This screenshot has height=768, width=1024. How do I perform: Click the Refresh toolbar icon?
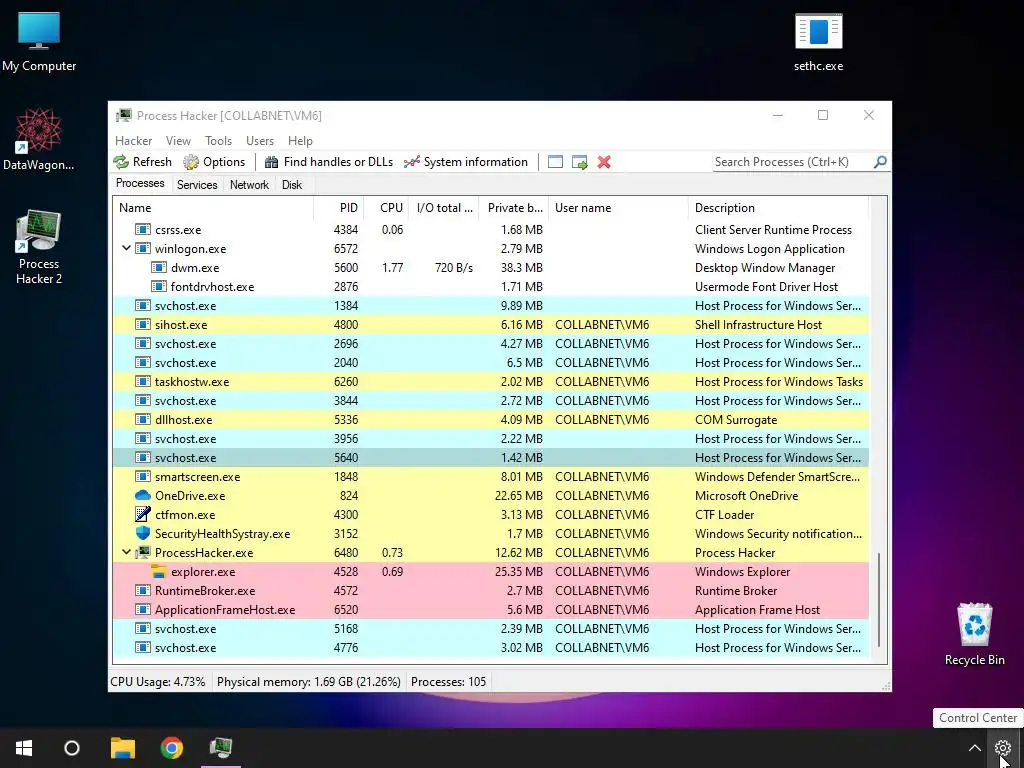click(x=121, y=162)
